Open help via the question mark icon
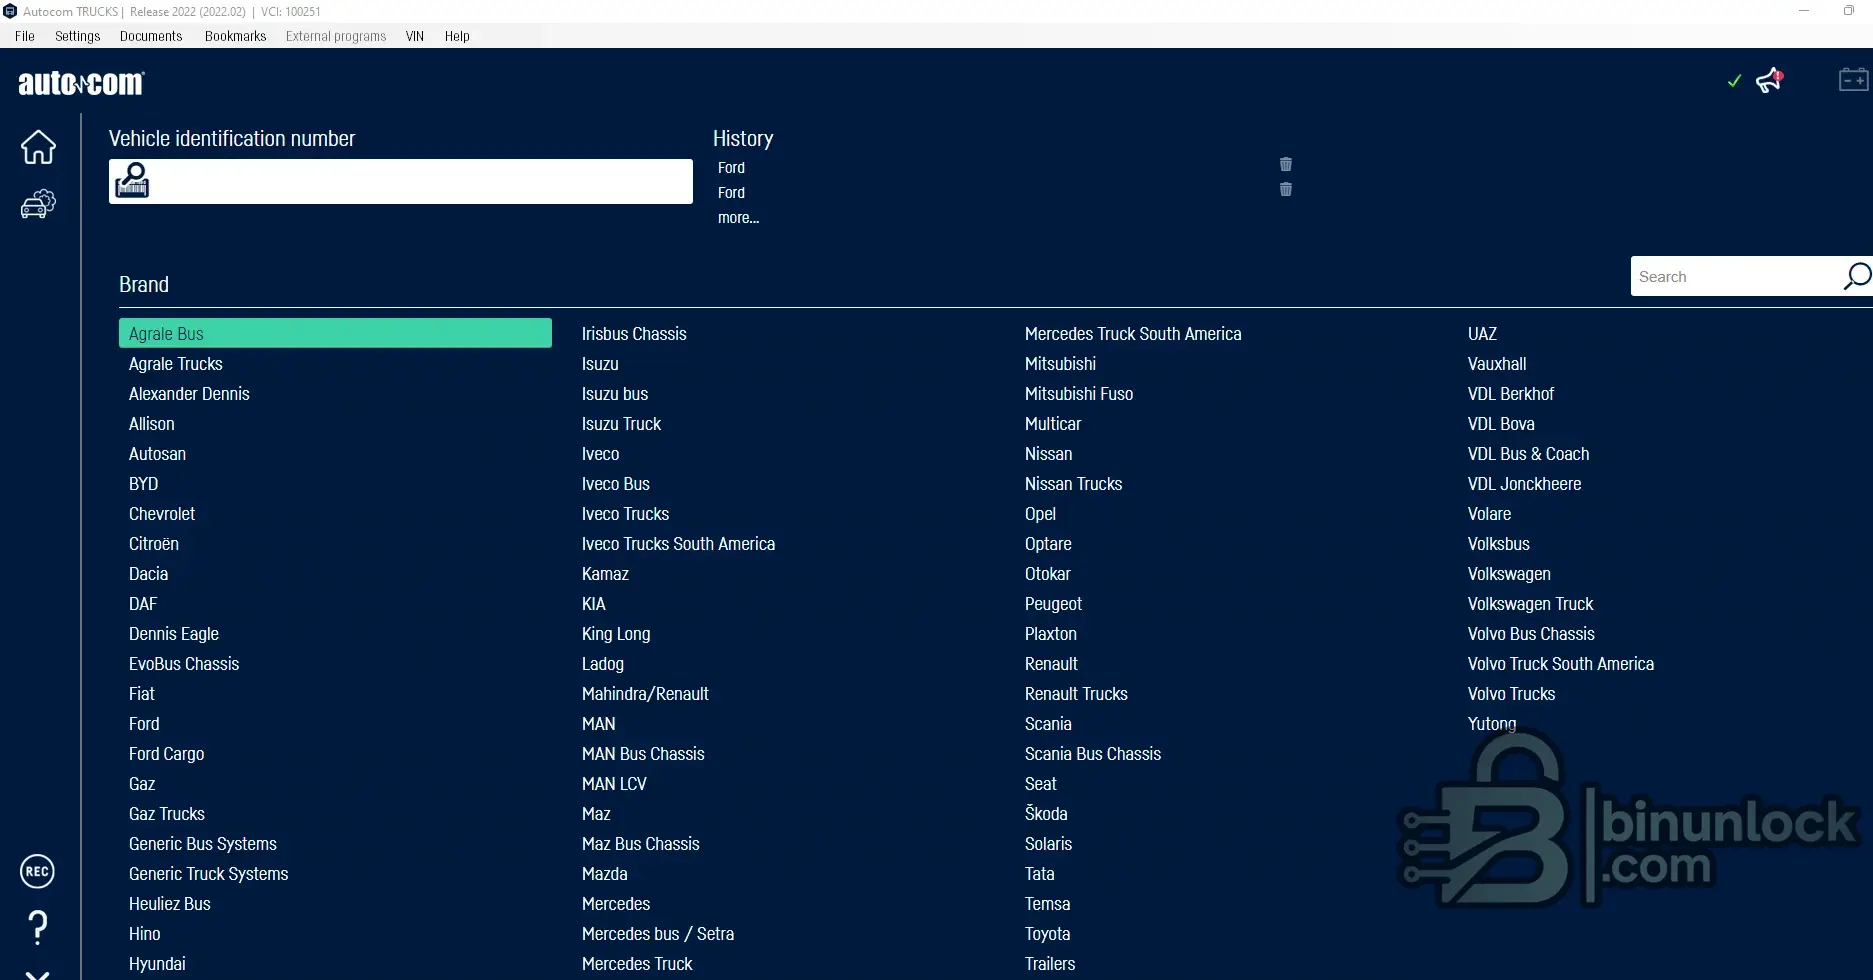This screenshot has height=980, width=1873. click(x=38, y=927)
